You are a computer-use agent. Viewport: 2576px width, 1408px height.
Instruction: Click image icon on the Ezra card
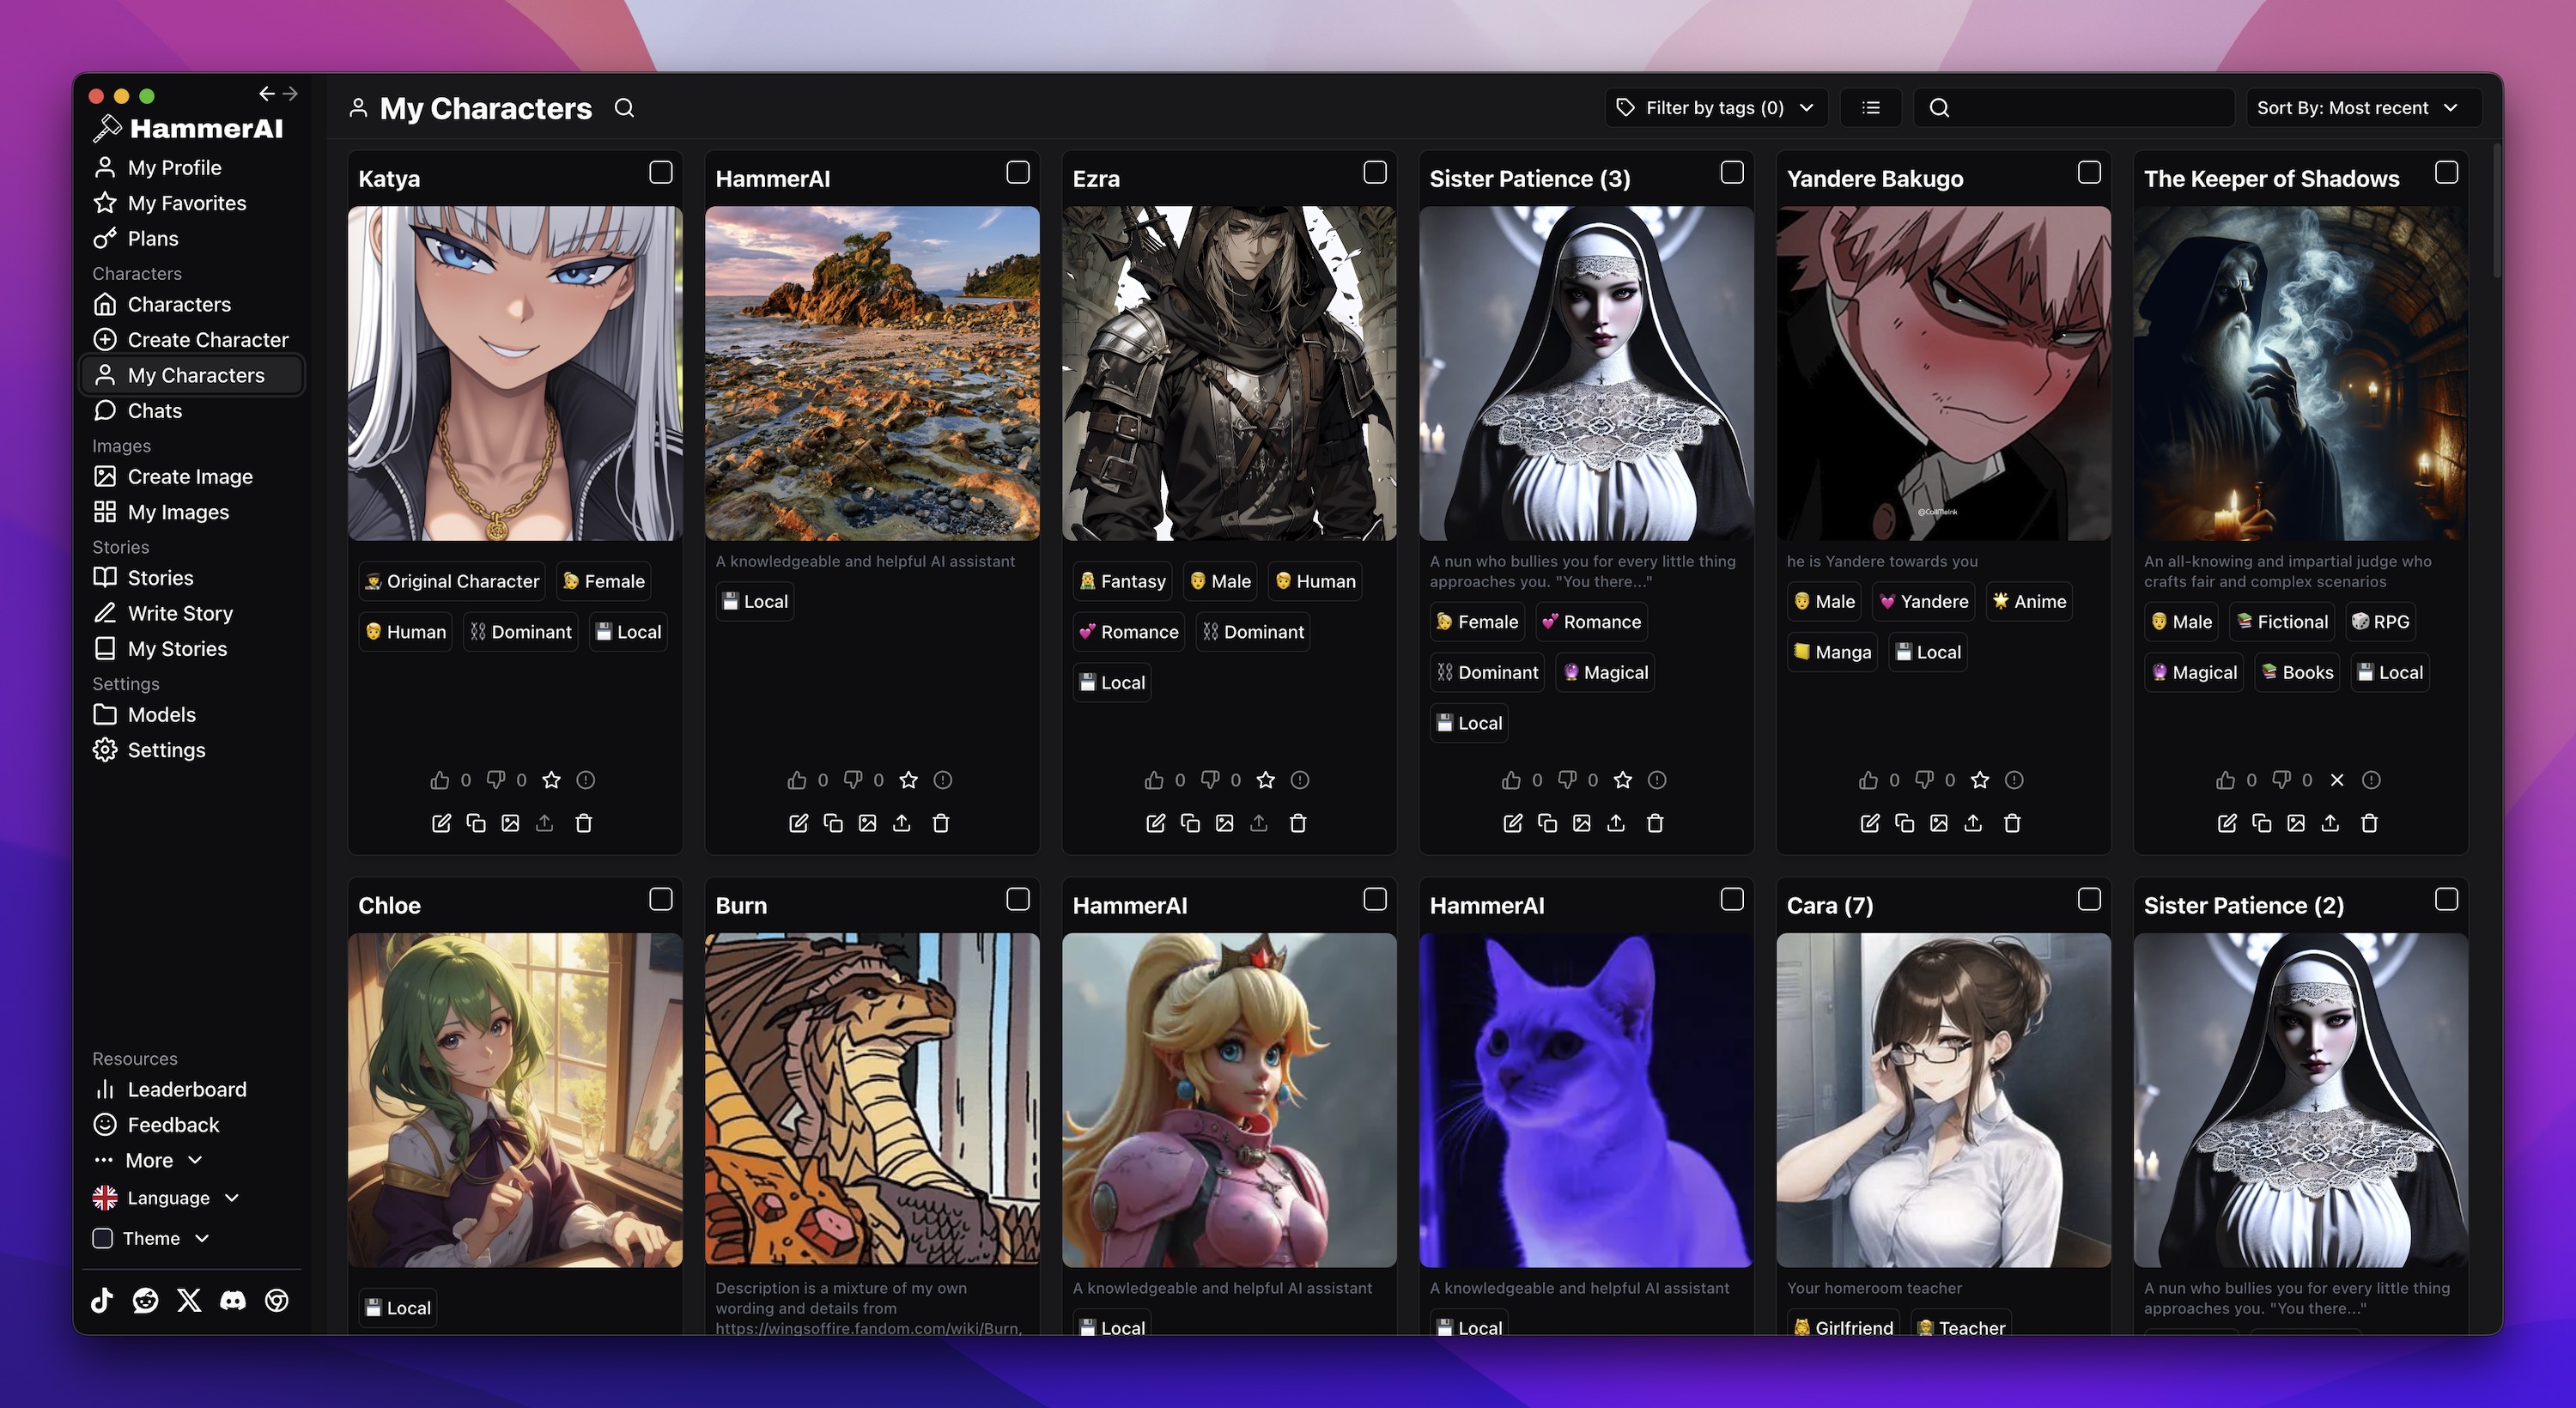1224,823
